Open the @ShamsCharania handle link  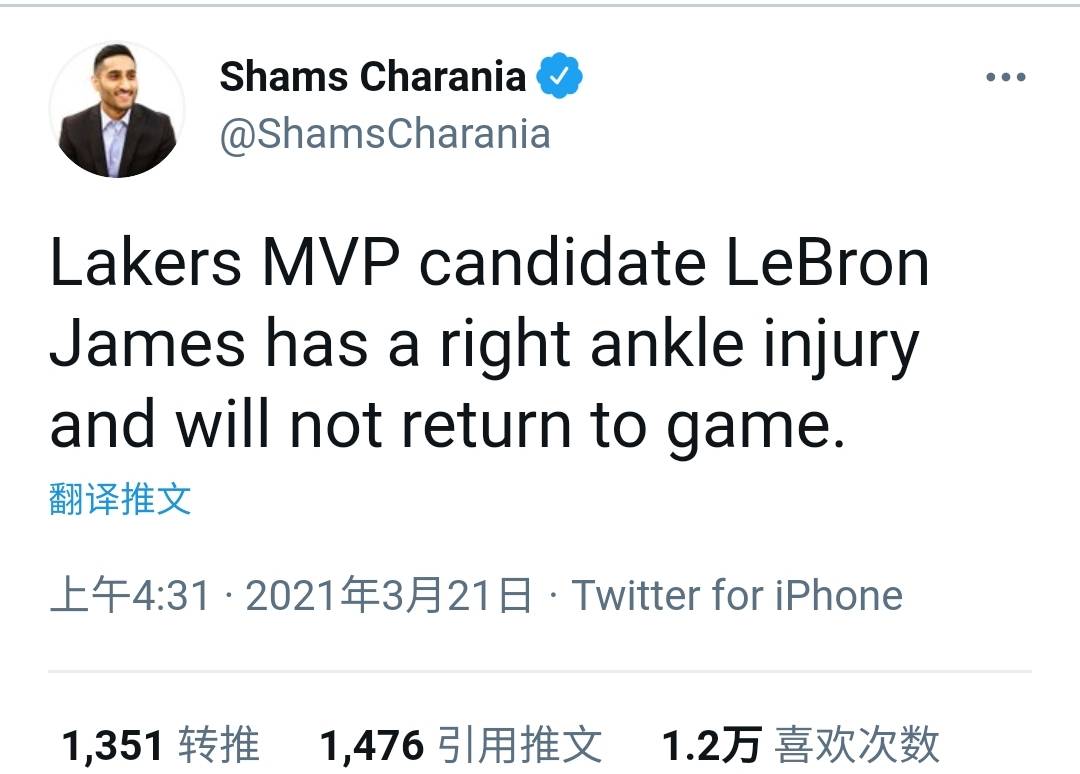coord(385,134)
